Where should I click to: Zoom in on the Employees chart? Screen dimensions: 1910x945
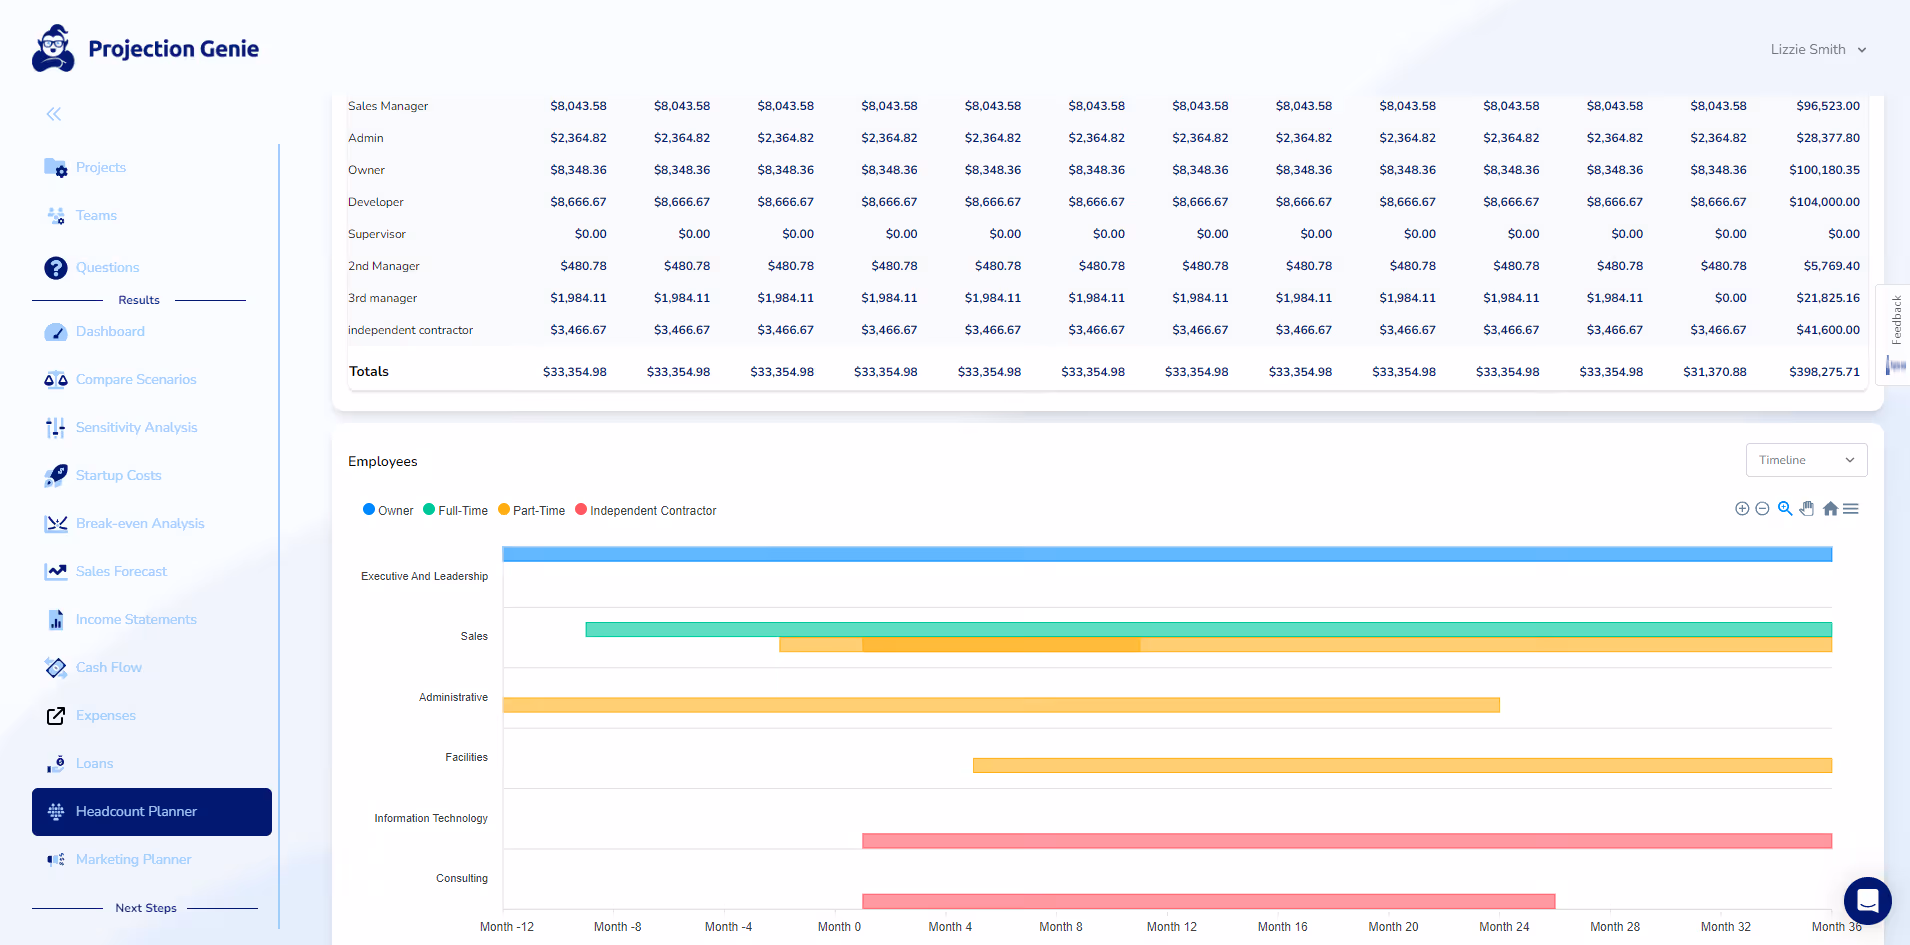click(x=1742, y=509)
